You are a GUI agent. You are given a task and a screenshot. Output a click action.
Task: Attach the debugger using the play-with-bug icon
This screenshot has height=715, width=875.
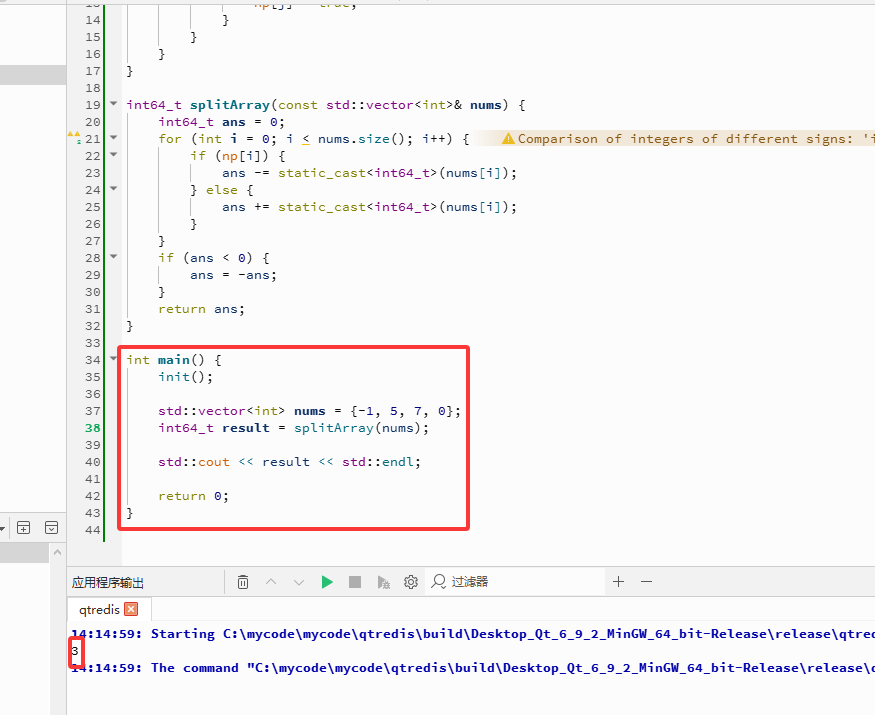(x=383, y=582)
